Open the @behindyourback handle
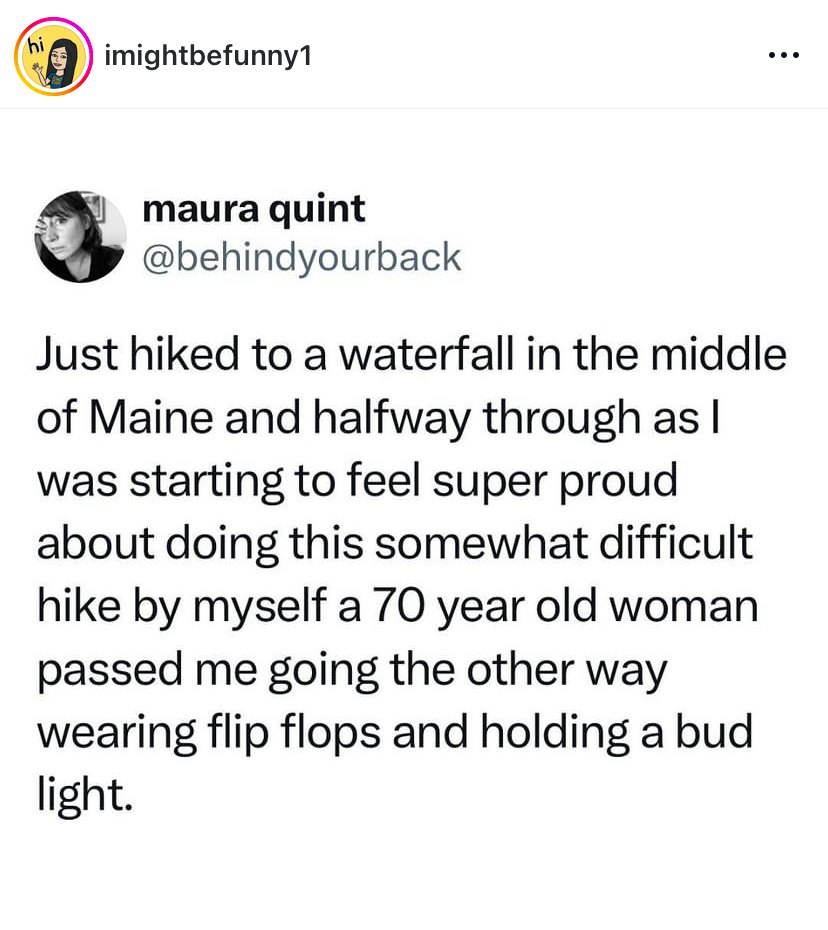 [302, 257]
